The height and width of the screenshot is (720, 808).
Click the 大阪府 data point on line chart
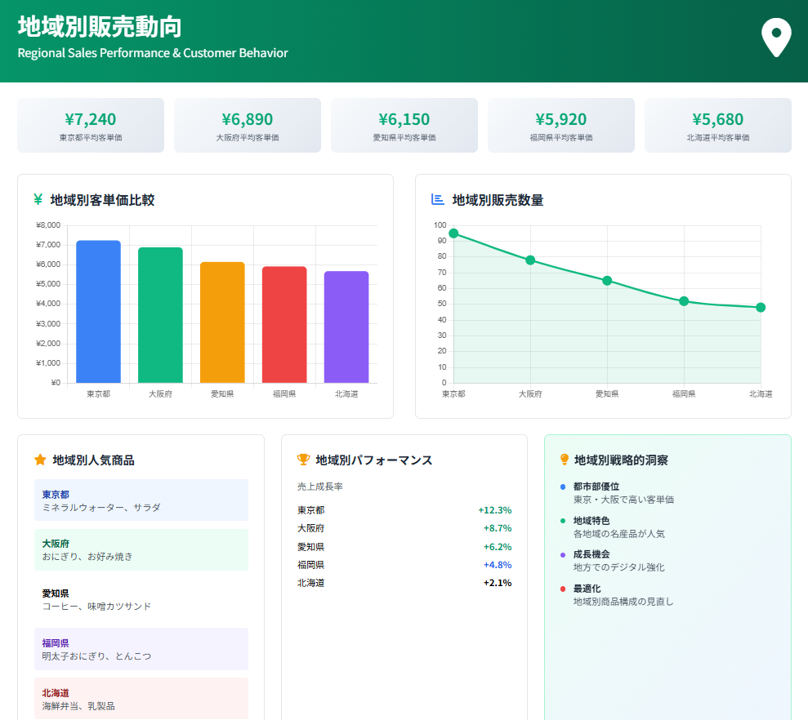tap(530, 260)
